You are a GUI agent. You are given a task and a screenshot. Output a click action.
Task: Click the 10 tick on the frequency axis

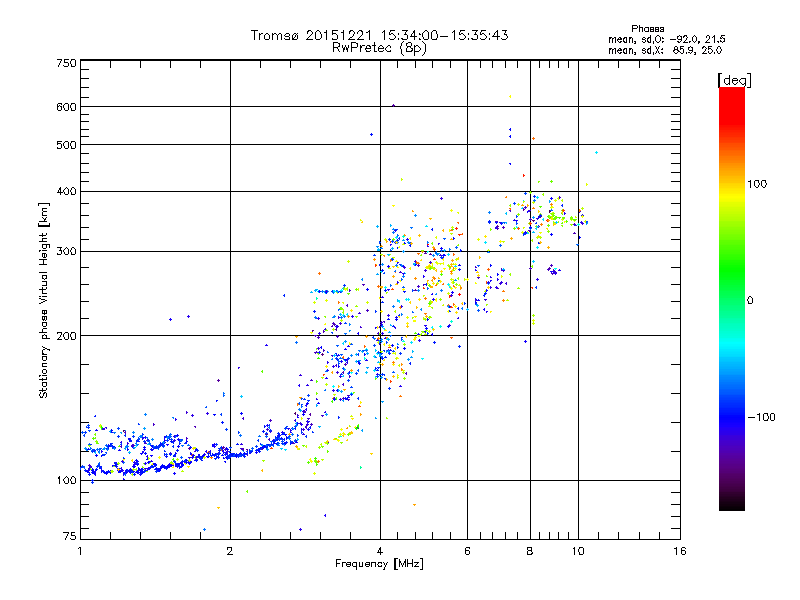pos(577,551)
